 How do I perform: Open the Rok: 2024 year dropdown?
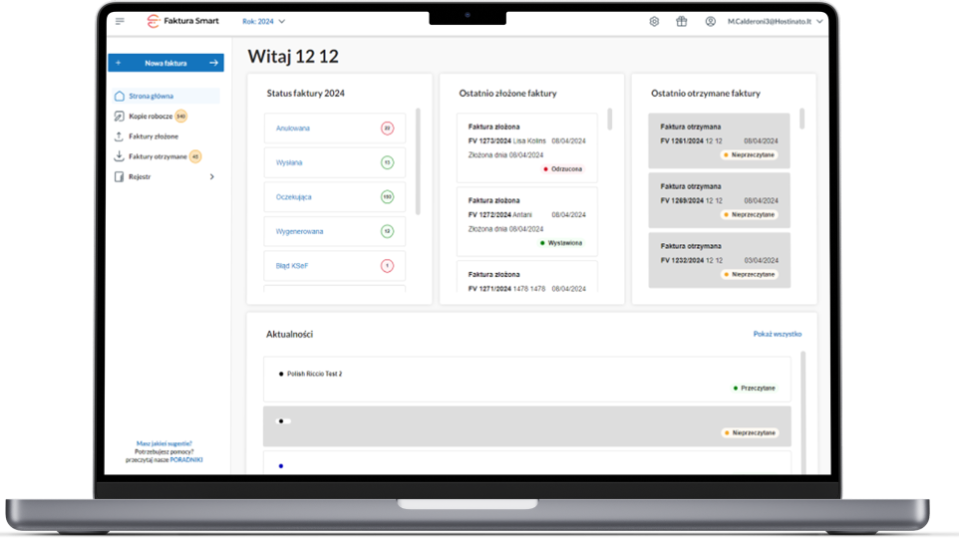263,21
